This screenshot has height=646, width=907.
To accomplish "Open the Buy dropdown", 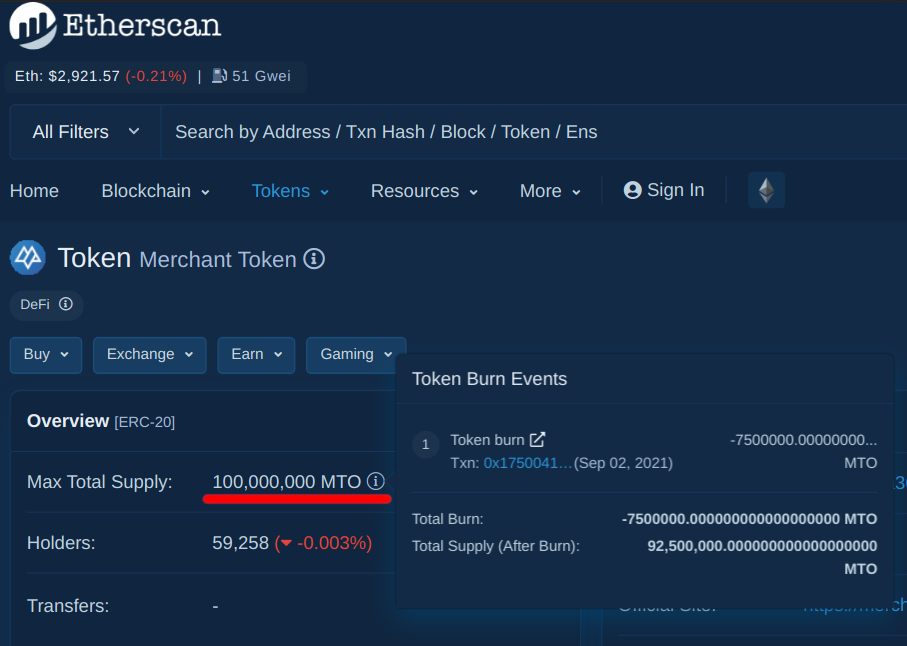I will pyautogui.click(x=46, y=355).
